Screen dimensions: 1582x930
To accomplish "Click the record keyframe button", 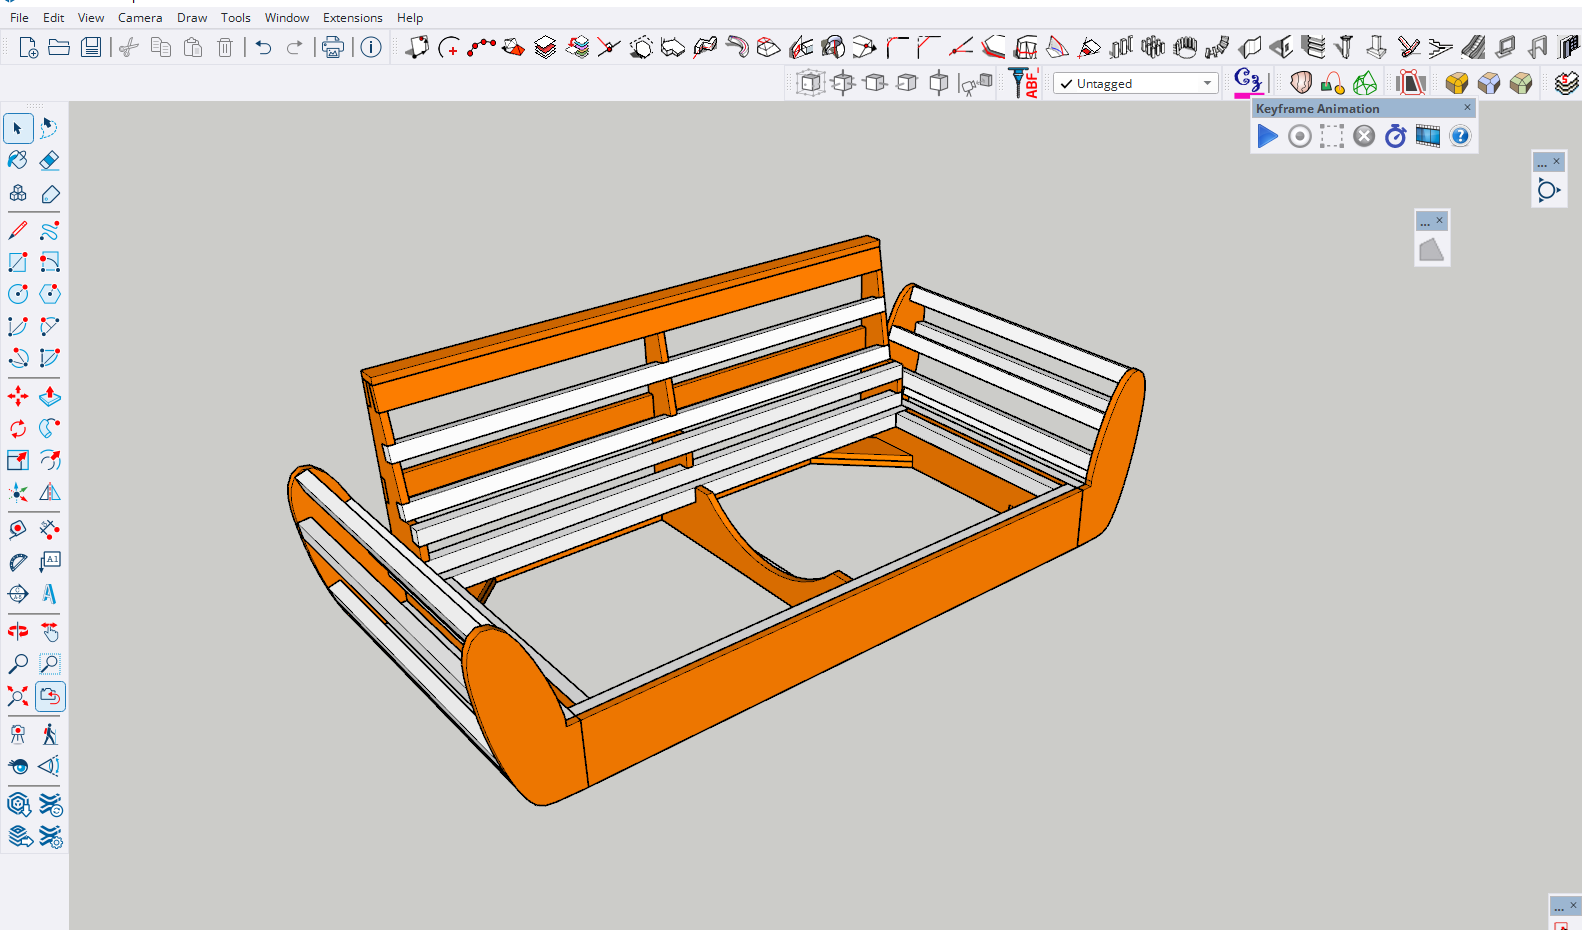I will 1299,136.
